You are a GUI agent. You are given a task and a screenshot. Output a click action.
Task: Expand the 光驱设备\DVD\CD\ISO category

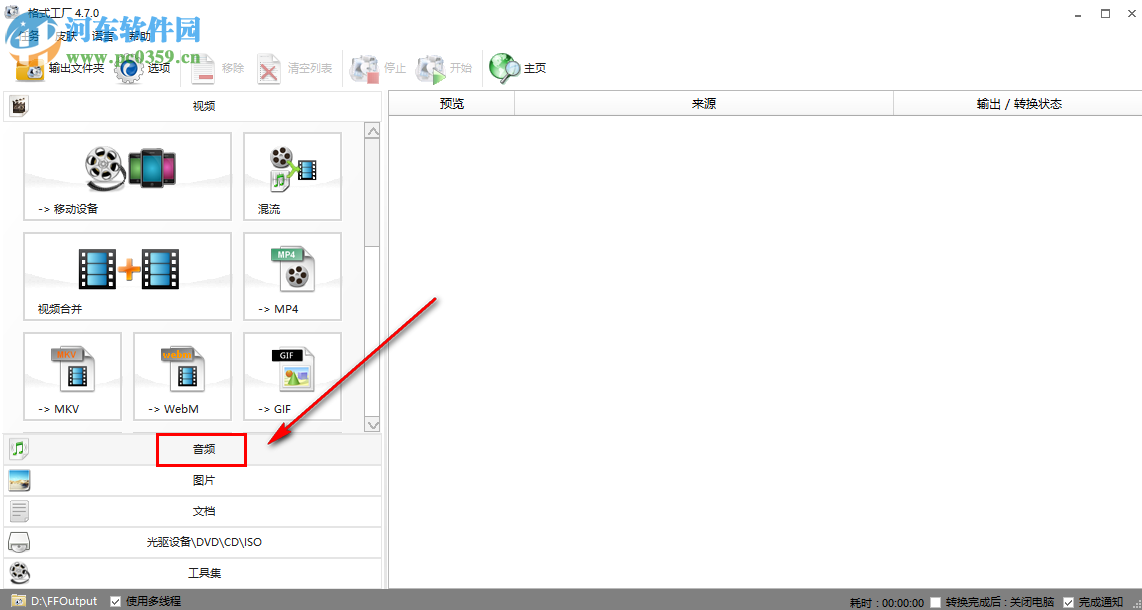pos(192,542)
